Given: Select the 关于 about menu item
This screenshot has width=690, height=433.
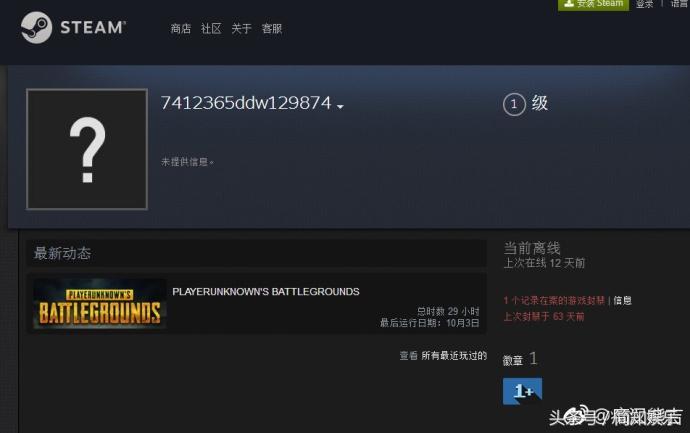Looking at the screenshot, I should [x=241, y=29].
